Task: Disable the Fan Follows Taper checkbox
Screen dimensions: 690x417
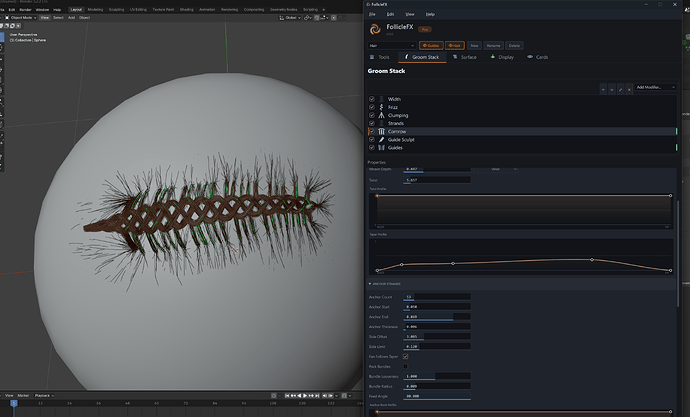Action: click(x=405, y=356)
